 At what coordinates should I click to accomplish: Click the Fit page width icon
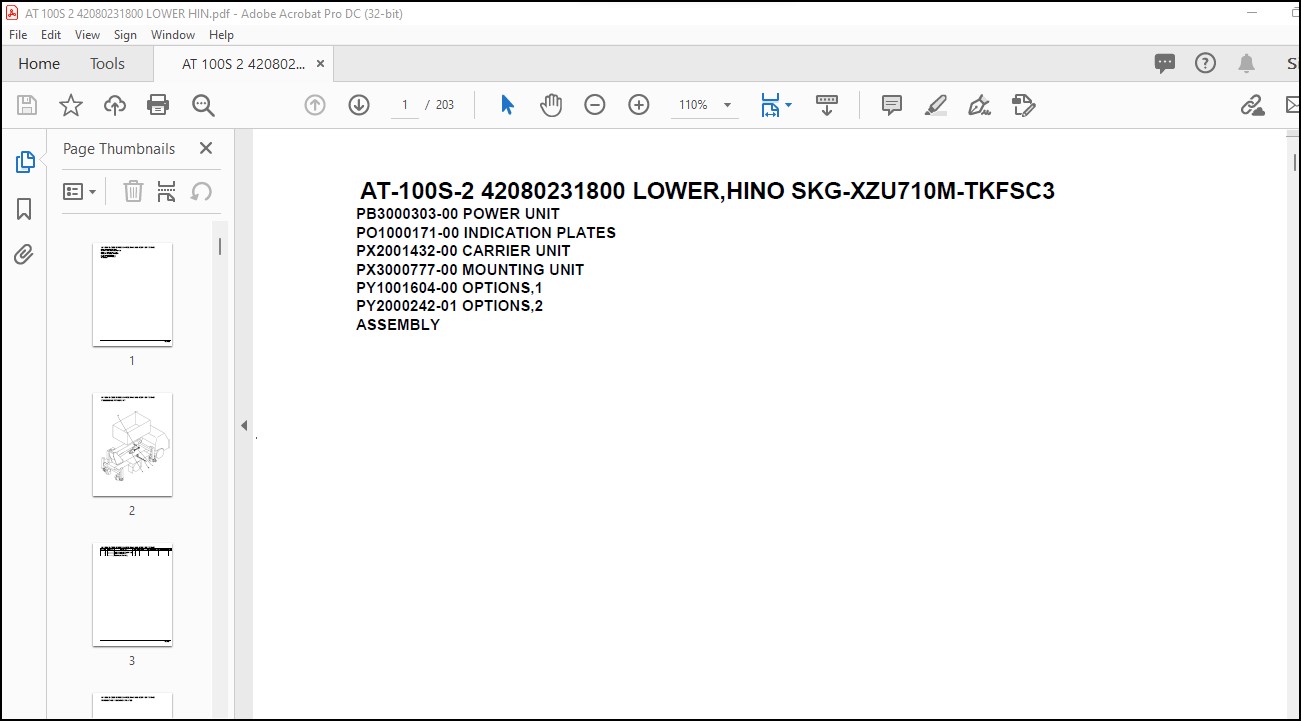(x=769, y=105)
